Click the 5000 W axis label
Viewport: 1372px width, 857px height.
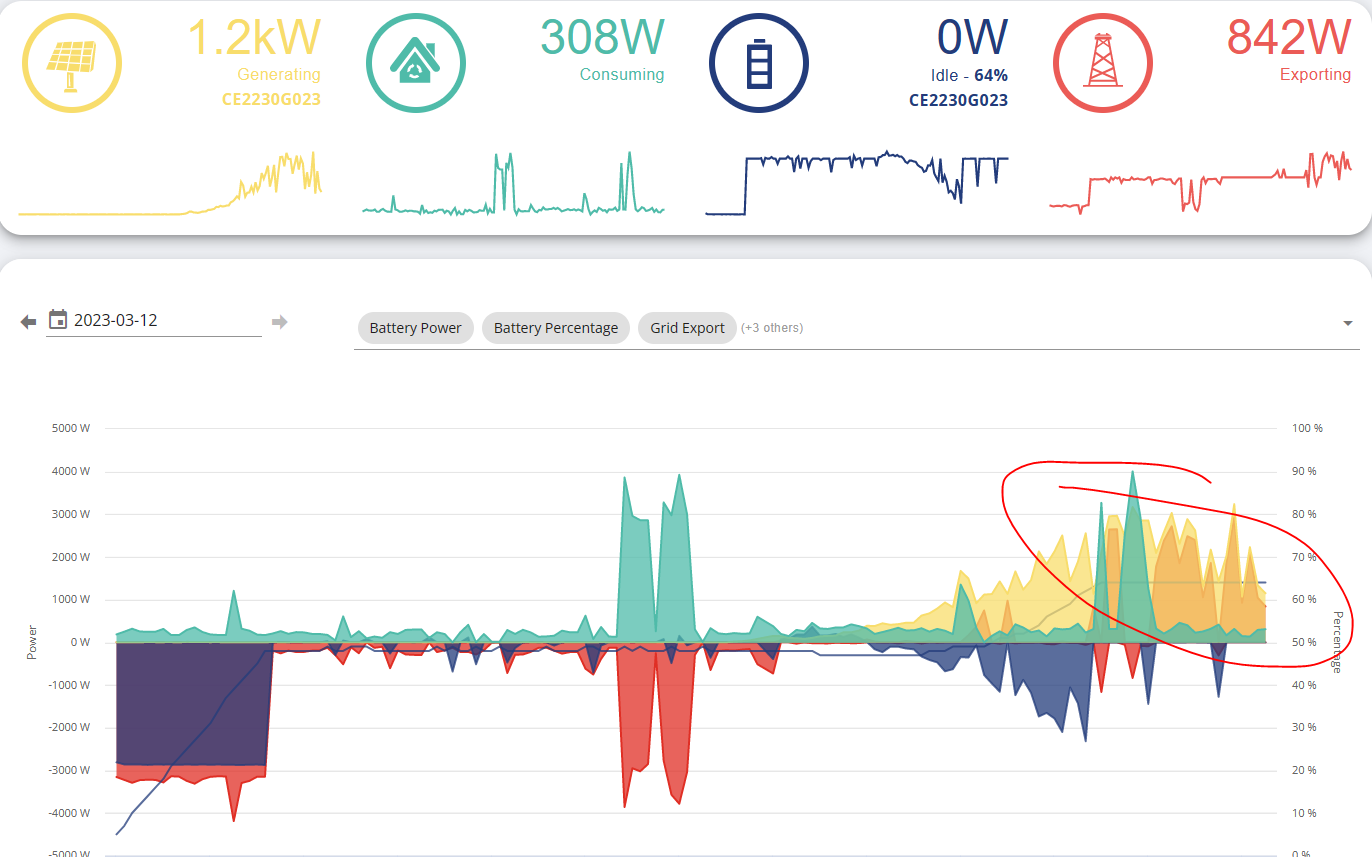click(x=71, y=428)
